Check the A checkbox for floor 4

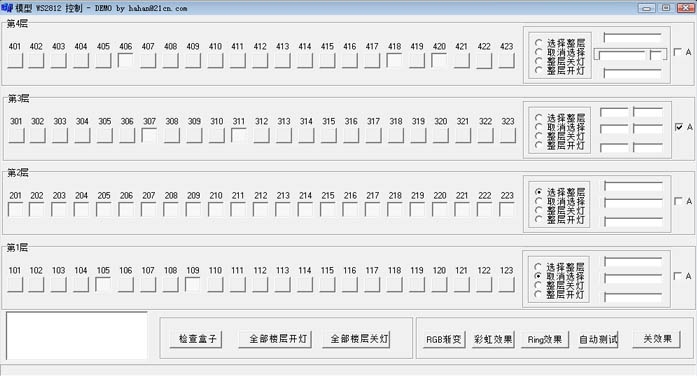[x=678, y=52]
